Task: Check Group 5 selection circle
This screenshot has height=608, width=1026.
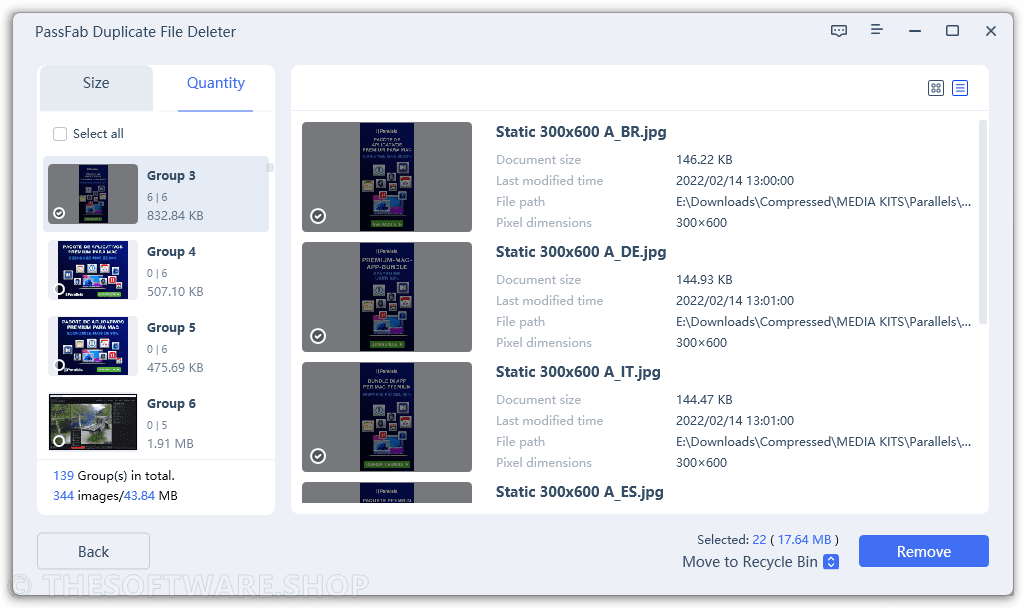Action: pos(59,365)
